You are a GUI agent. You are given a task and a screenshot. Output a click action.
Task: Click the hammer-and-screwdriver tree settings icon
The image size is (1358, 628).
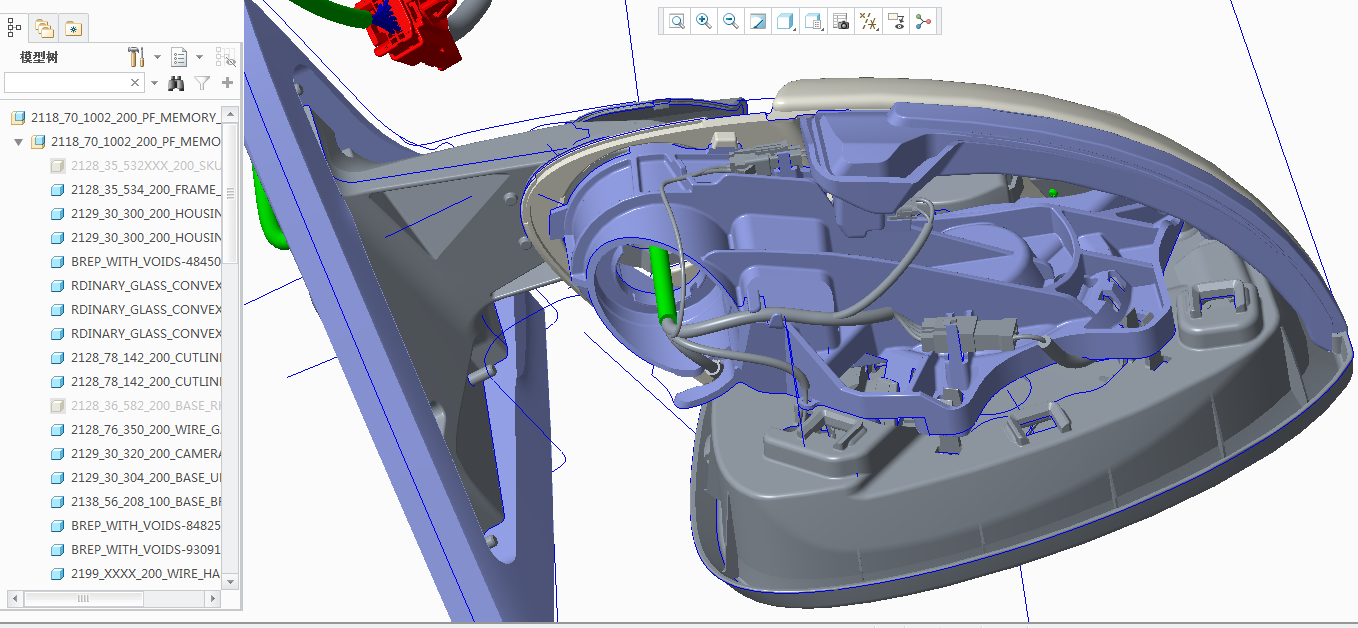pos(137,57)
